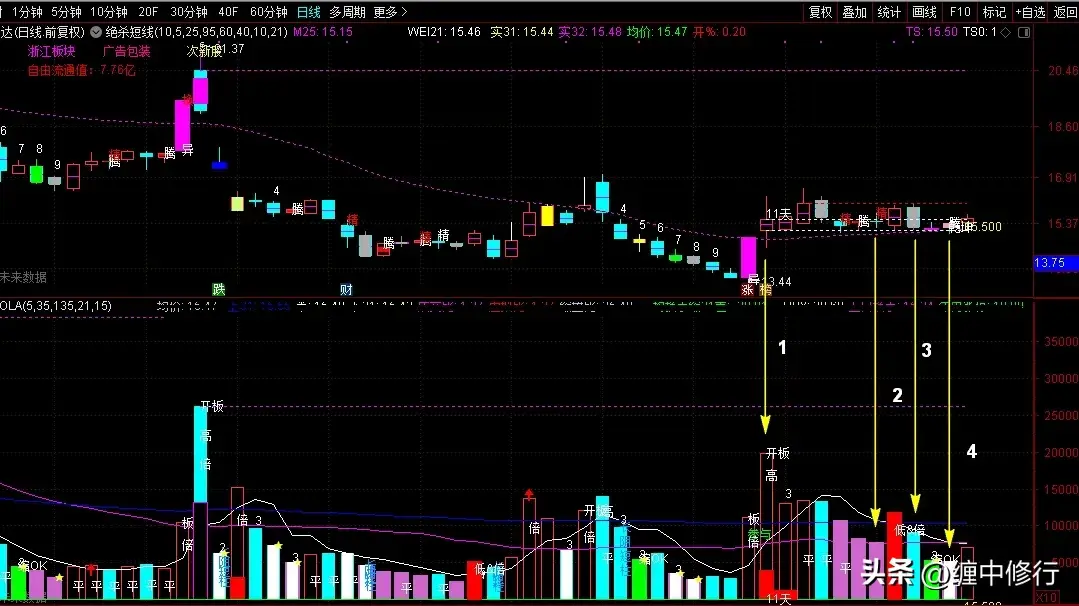Select the 日线 daily chart tab
Screen dimensions: 1079x606
[308, 12]
